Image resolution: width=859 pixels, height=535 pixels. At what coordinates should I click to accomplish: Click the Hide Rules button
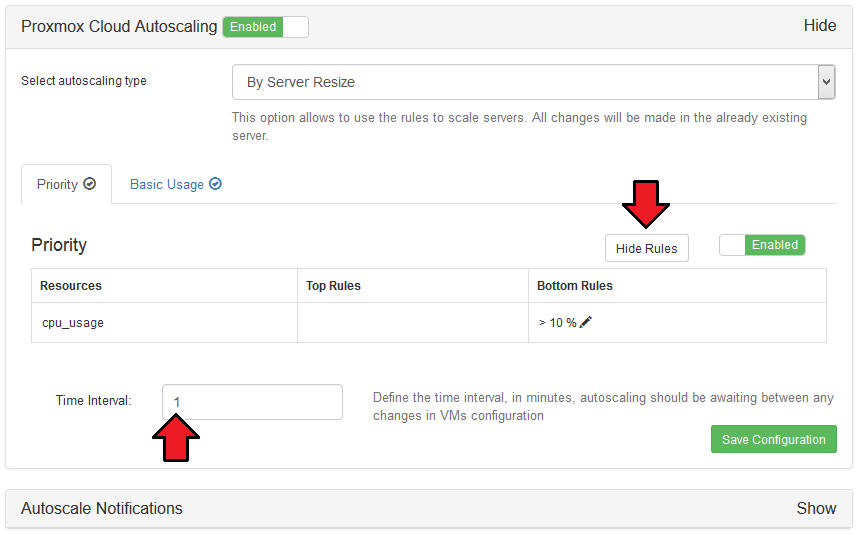[646, 249]
